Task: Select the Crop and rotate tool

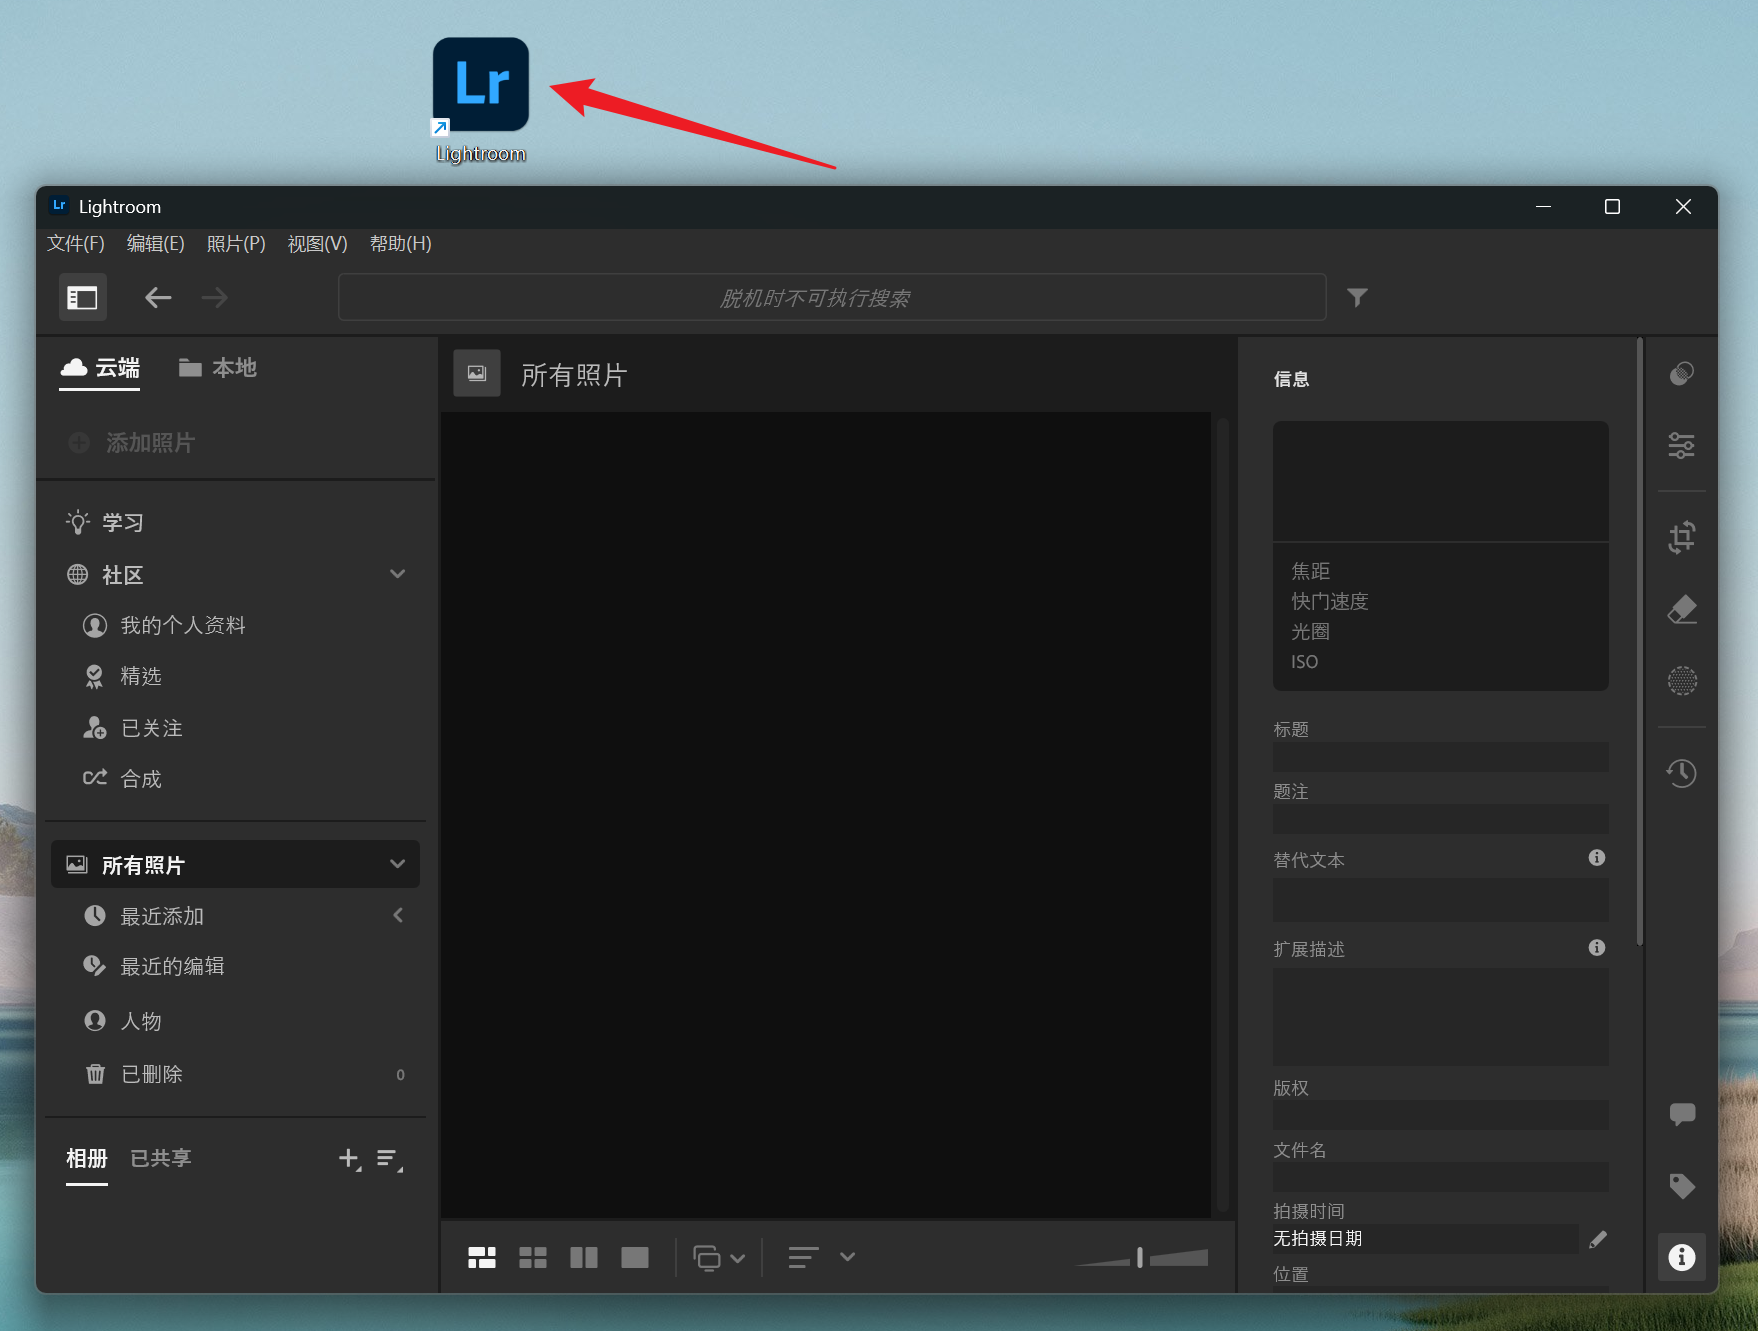Action: (1682, 537)
